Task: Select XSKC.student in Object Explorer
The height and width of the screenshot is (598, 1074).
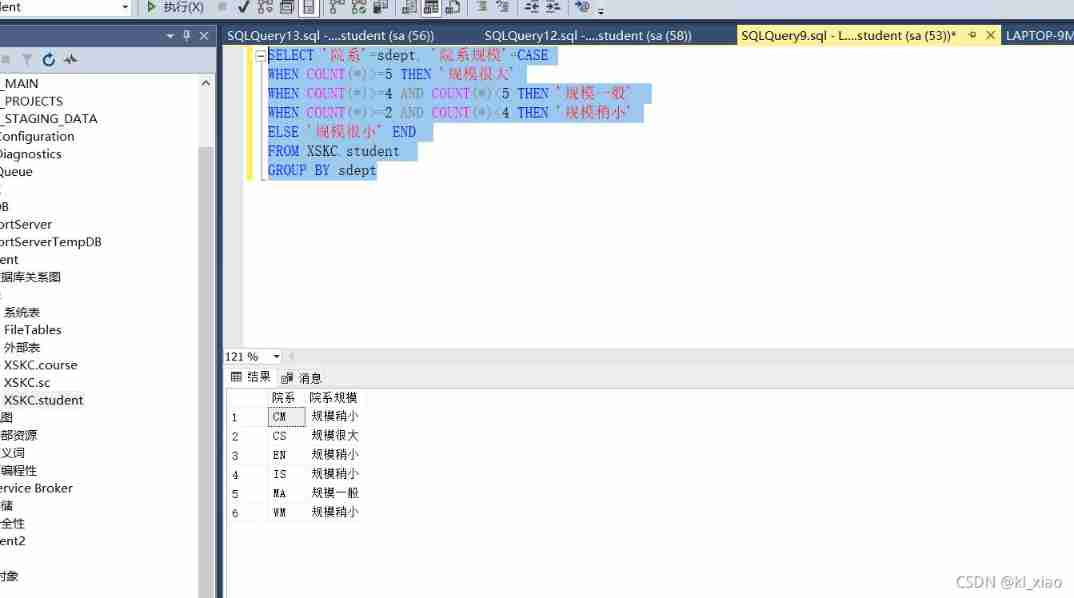Action: 44,400
